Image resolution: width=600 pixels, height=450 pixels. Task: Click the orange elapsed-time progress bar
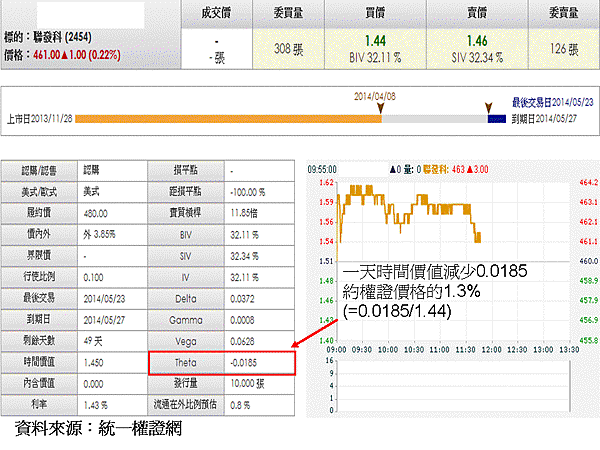click(x=228, y=119)
